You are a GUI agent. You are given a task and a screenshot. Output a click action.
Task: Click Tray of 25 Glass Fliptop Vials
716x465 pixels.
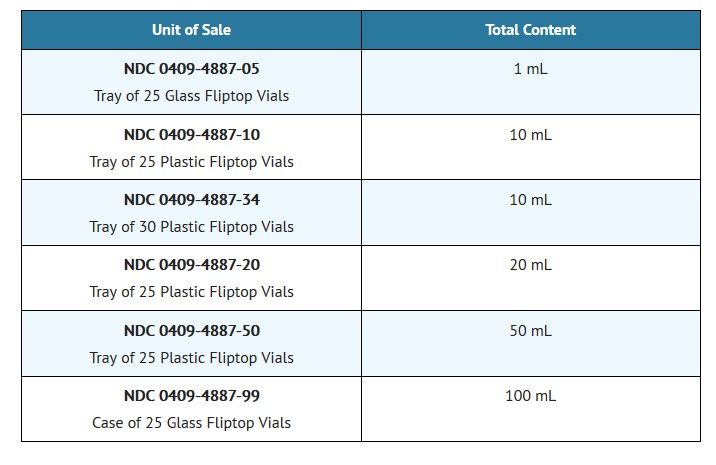(191, 96)
